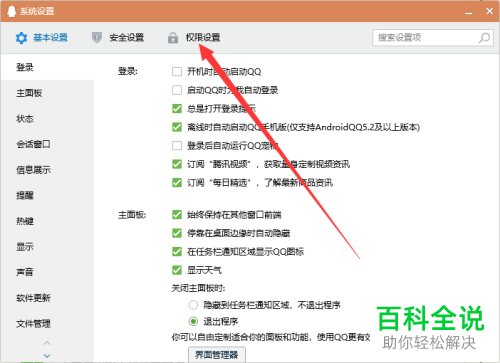
Task: Click the sidebar scroll-up chevron
Action: pyautogui.click(x=47, y=343)
